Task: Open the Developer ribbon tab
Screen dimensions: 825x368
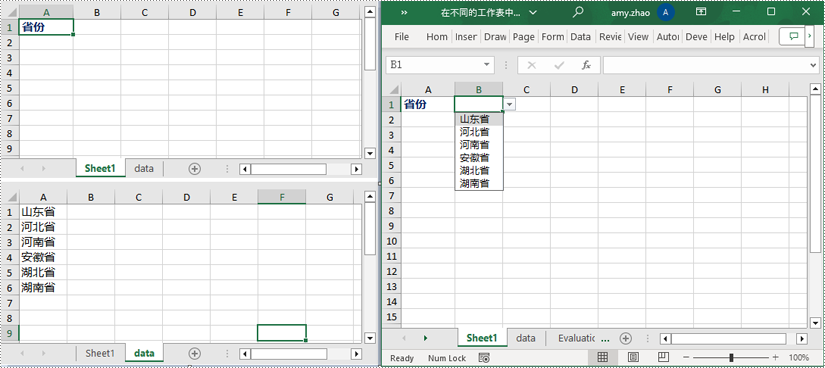Action: coord(696,37)
